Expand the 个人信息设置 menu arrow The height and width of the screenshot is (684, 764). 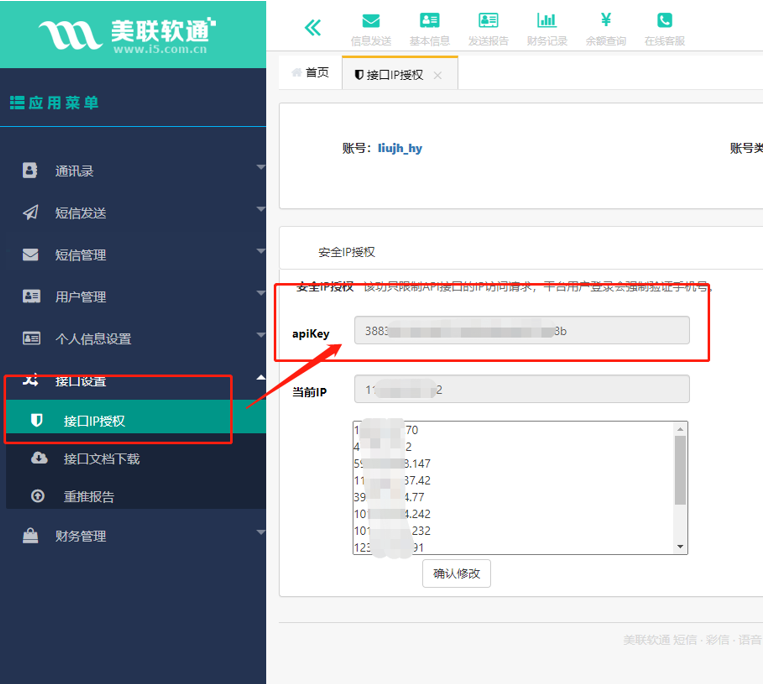pyautogui.click(x=261, y=335)
